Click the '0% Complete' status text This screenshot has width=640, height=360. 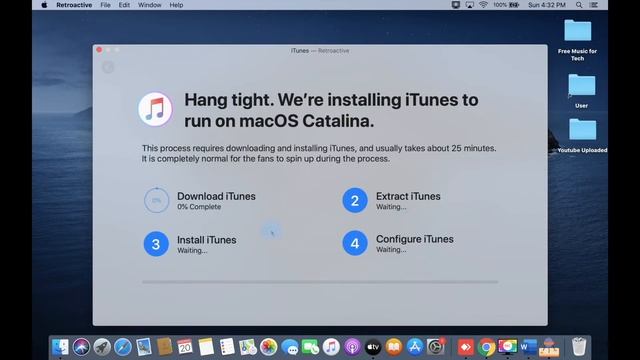pos(199,207)
